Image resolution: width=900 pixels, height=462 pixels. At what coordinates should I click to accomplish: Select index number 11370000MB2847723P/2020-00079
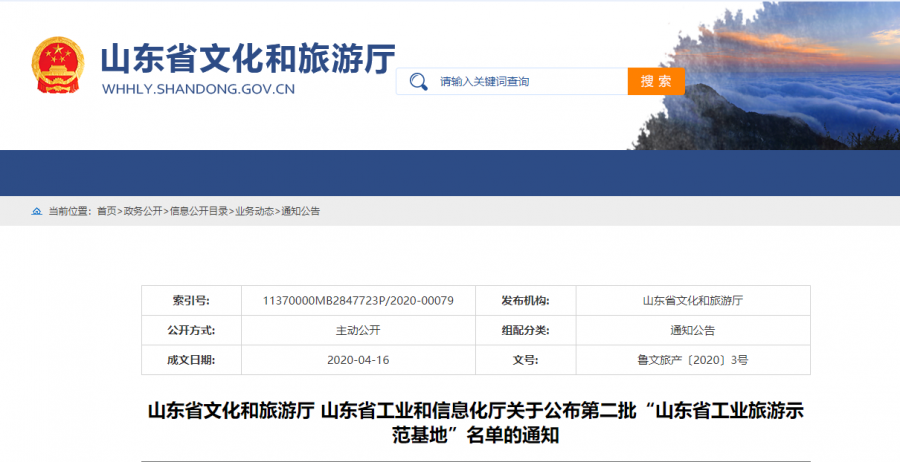click(358, 301)
